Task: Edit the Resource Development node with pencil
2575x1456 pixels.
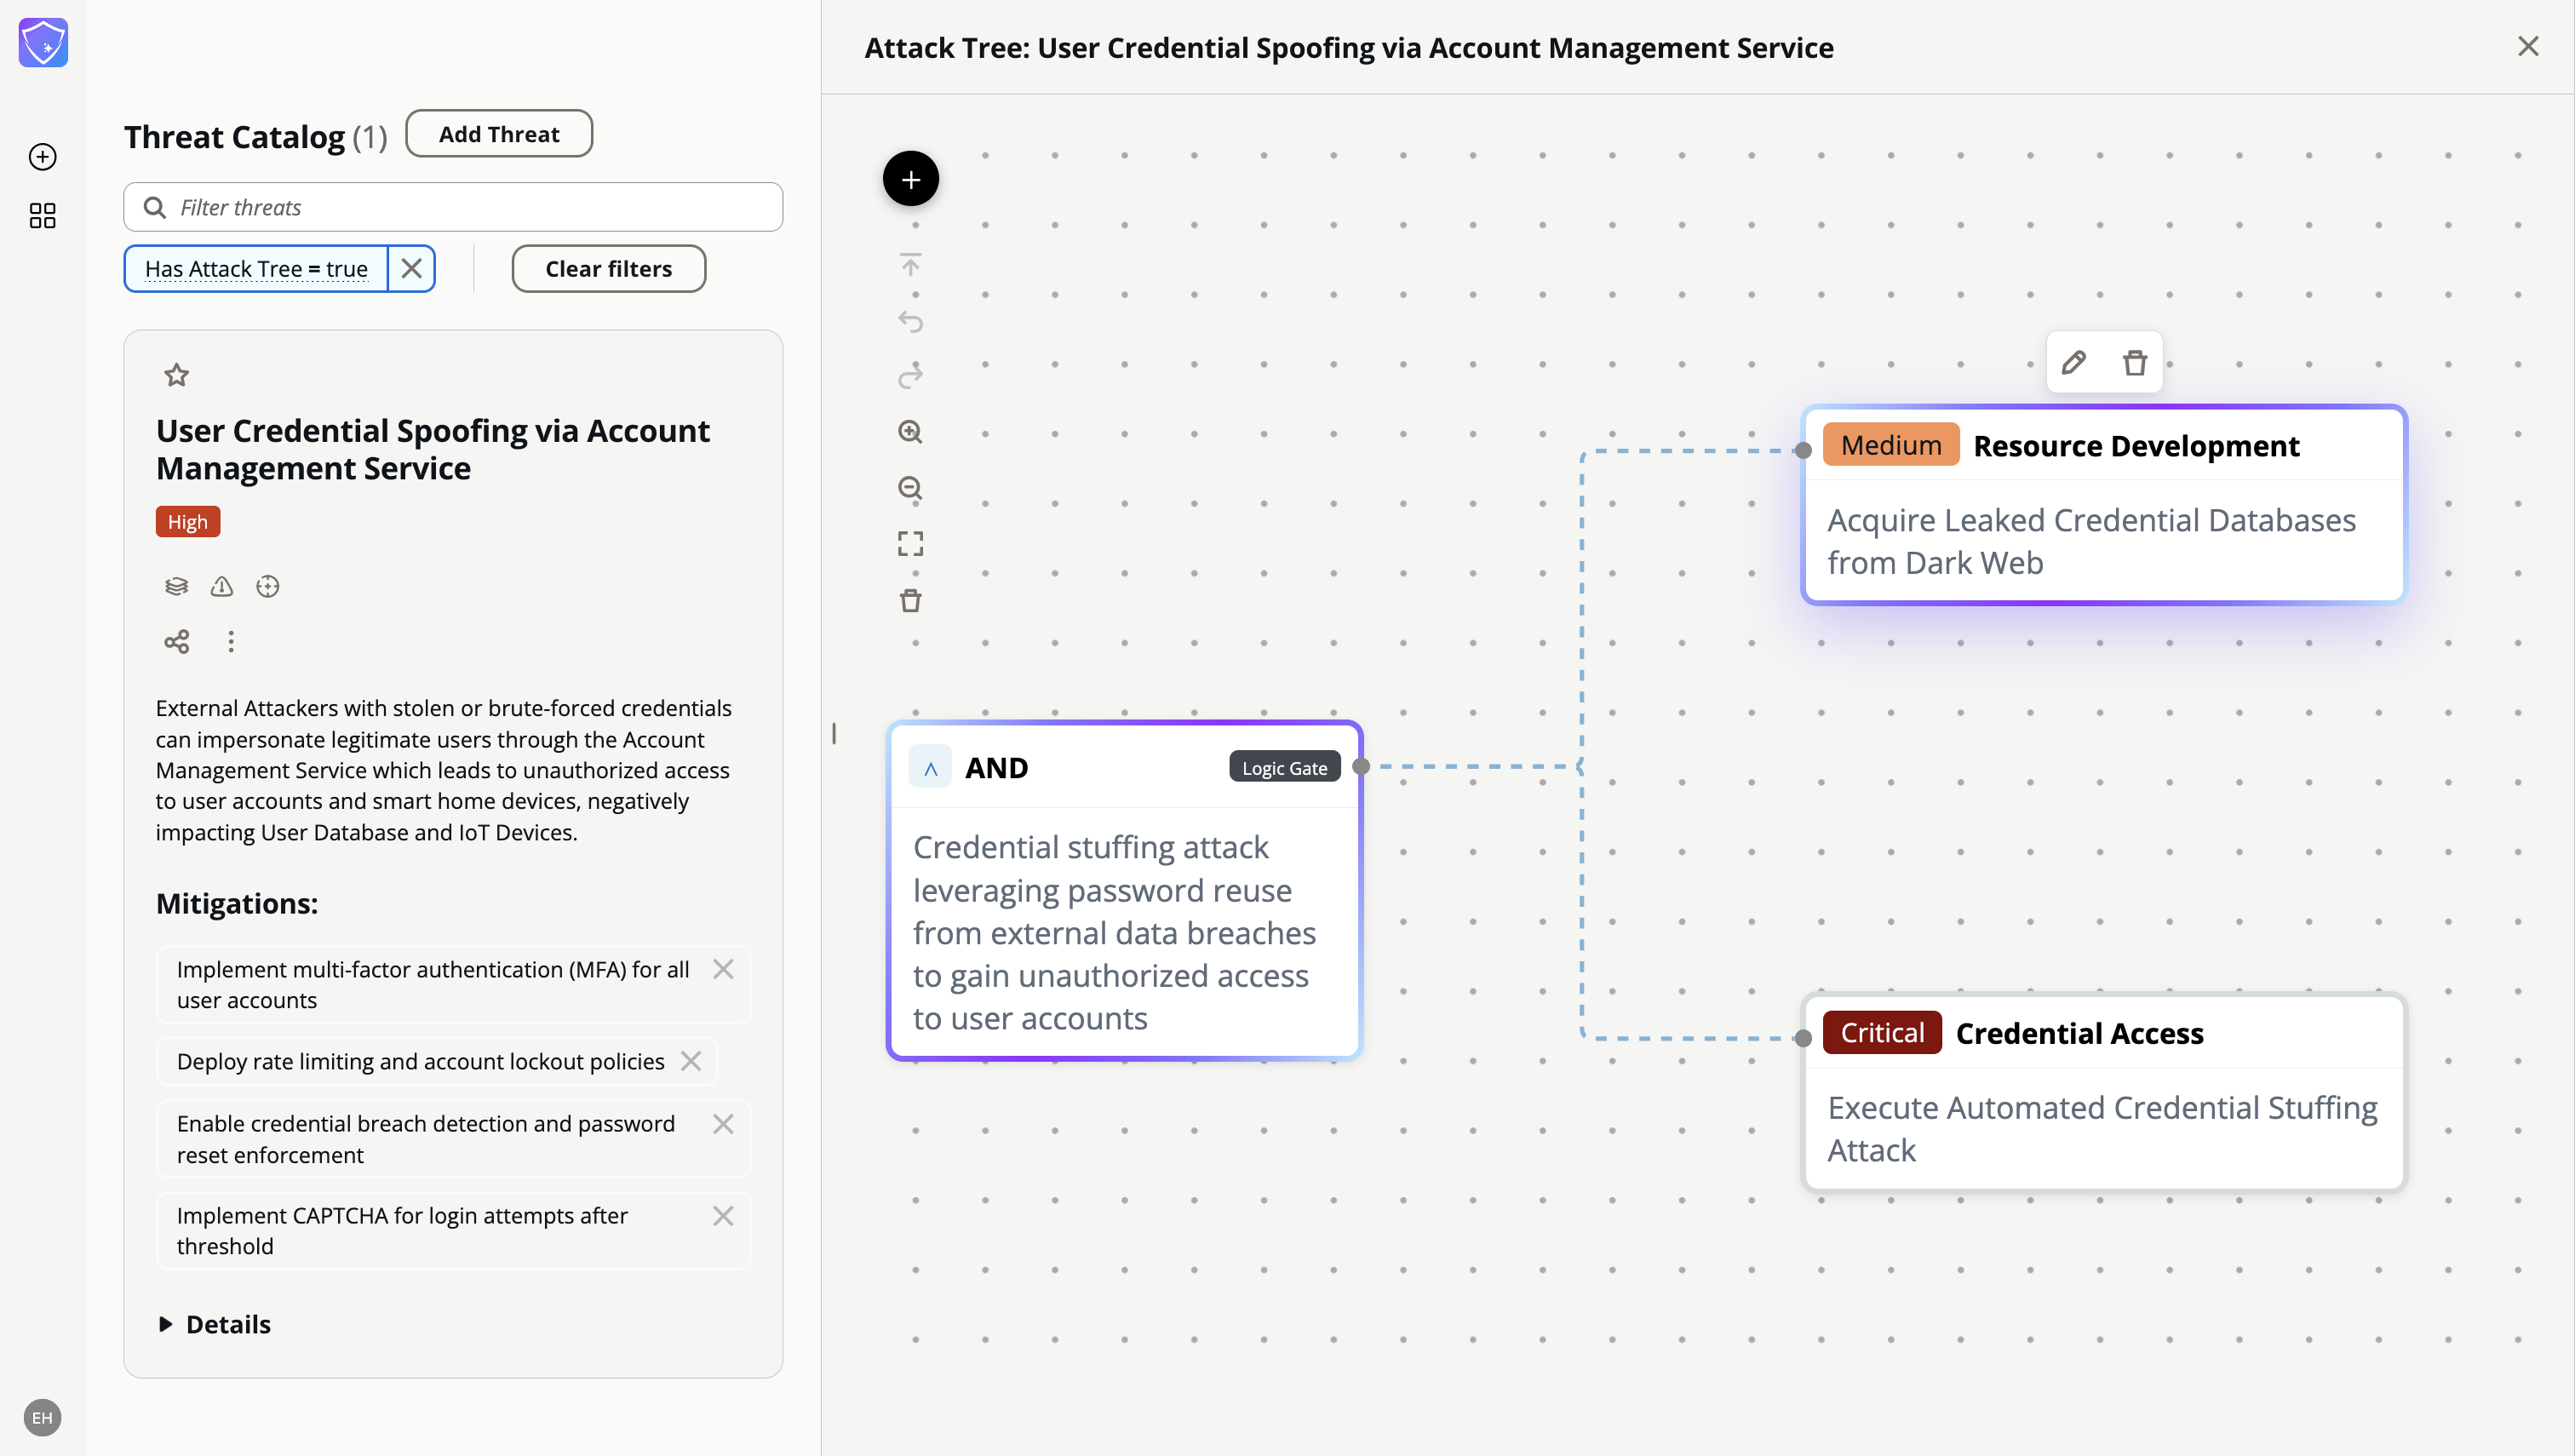Action: (2073, 362)
